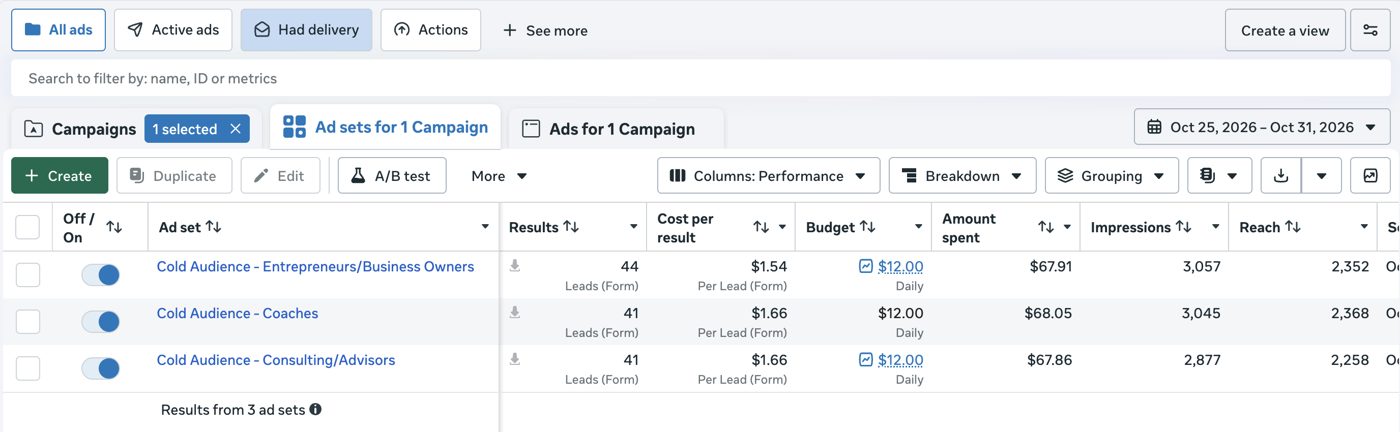This screenshot has width=1400, height=432.
Task: Sort by Budget column arrows
Action: (x=867, y=227)
